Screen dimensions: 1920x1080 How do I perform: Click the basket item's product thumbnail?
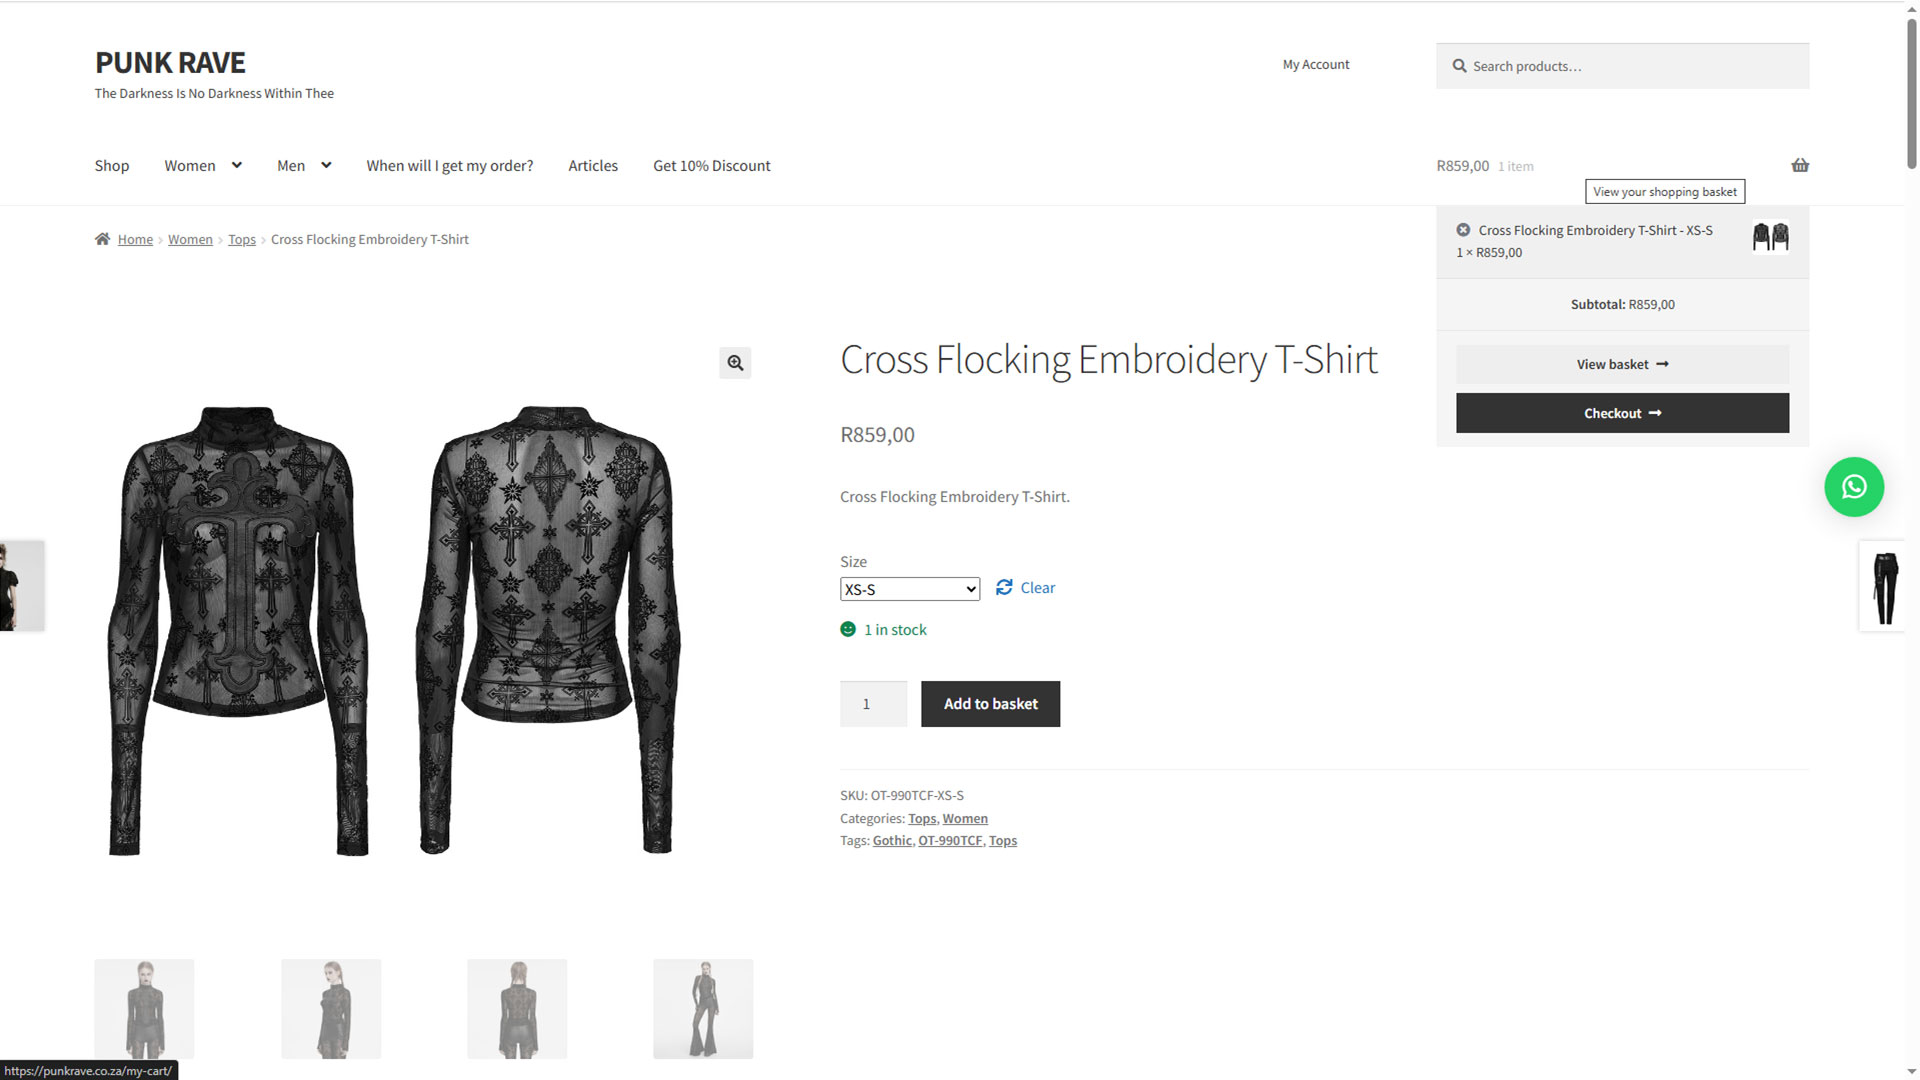1770,237
